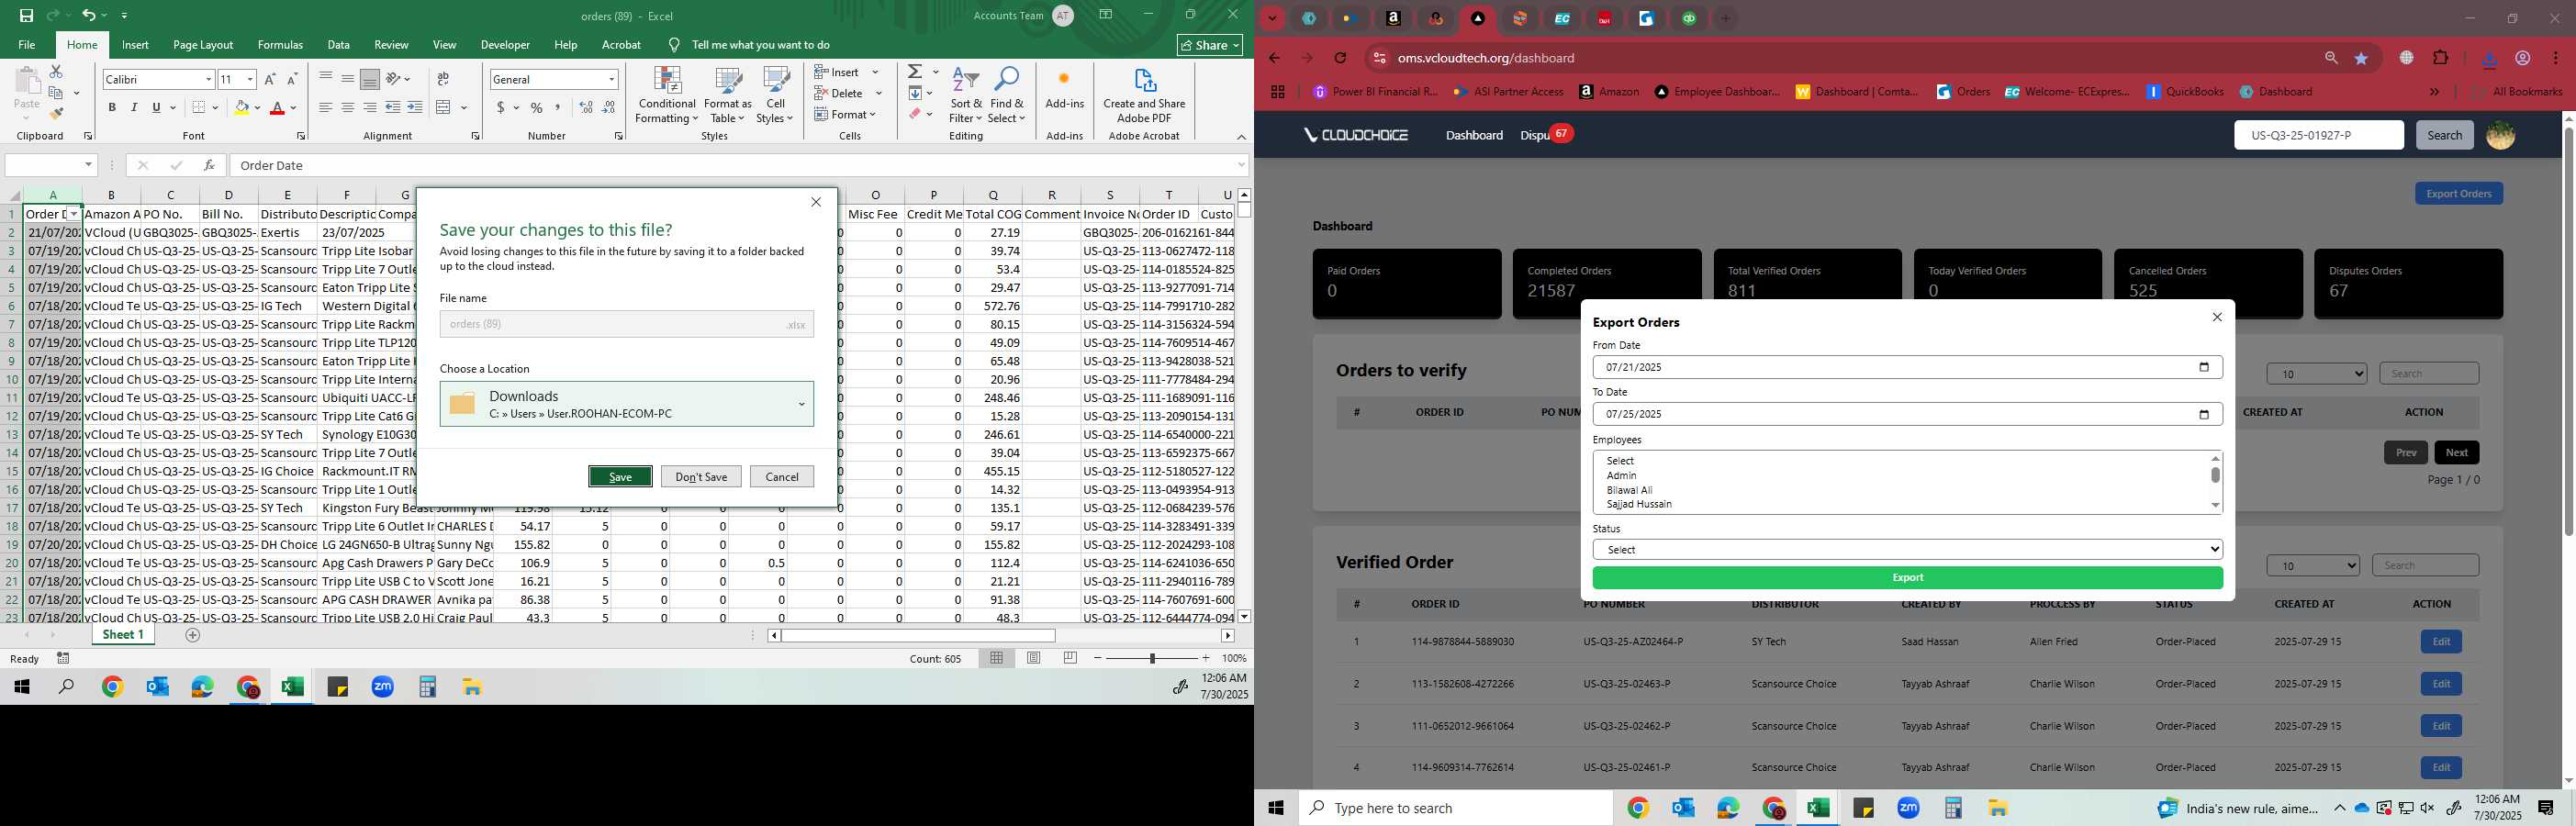Image resolution: width=2576 pixels, height=826 pixels.
Task: Open the From Date calendar picker icon
Action: (2204, 367)
